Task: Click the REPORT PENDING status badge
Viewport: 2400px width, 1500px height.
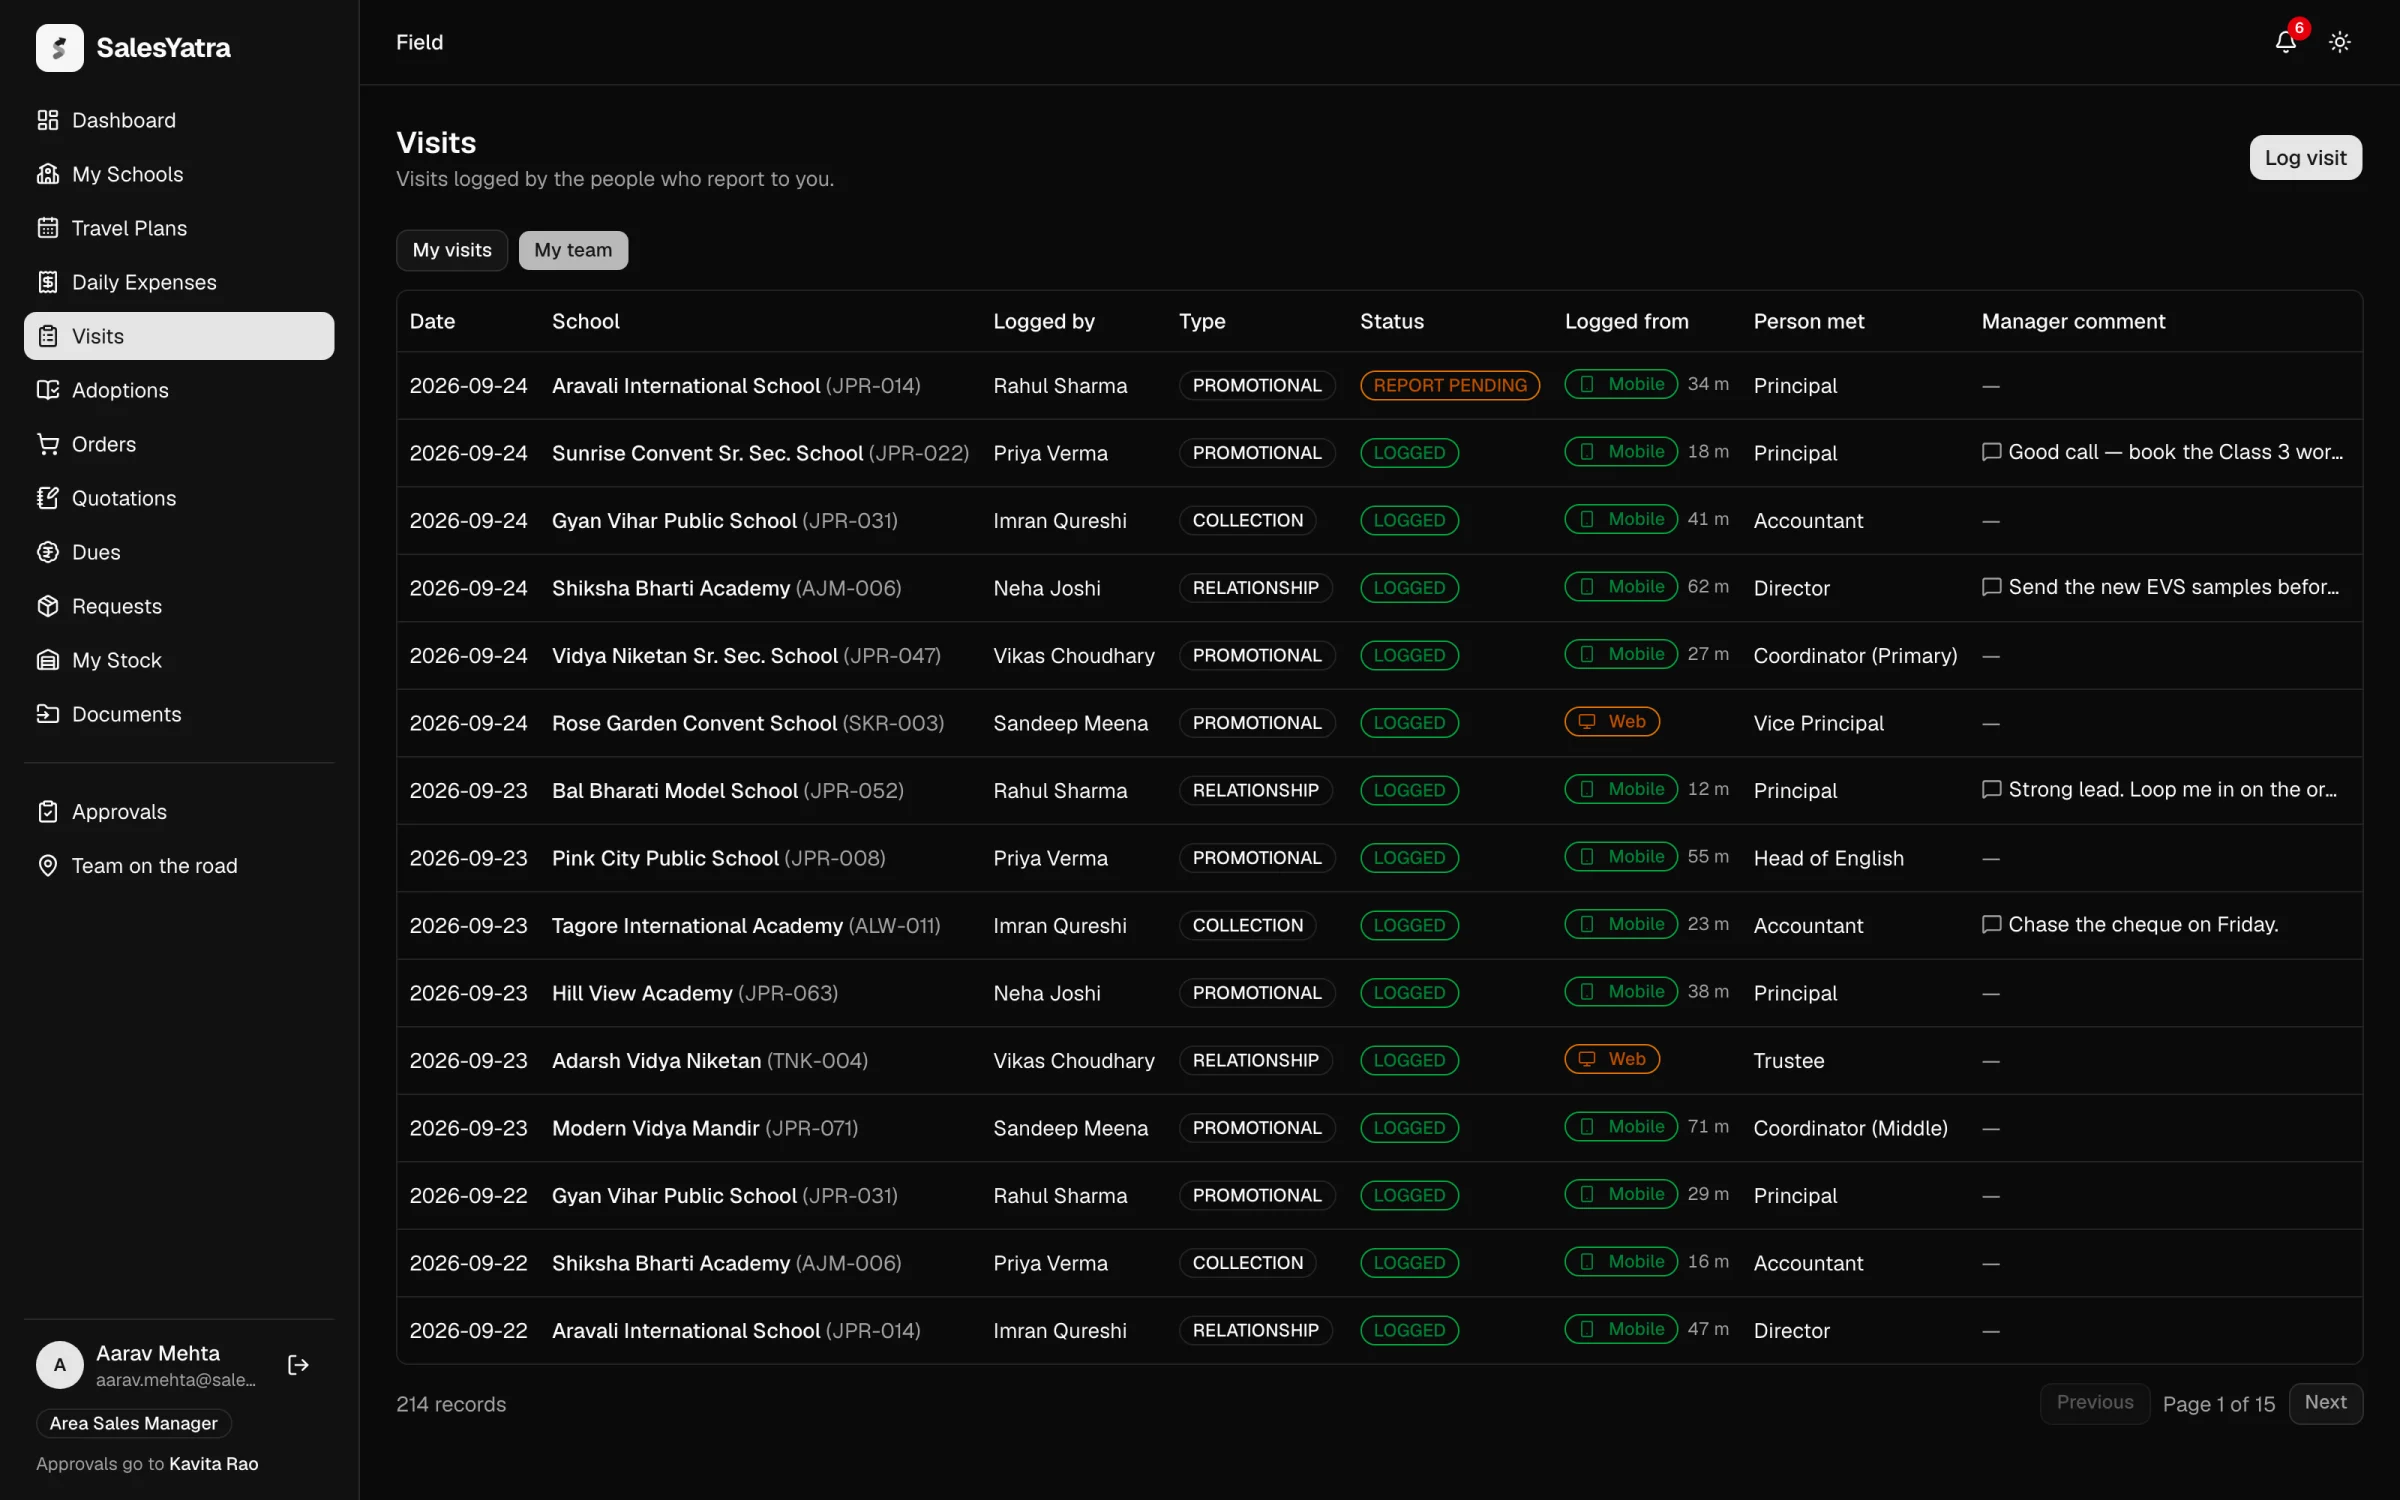Action: (1450, 385)
